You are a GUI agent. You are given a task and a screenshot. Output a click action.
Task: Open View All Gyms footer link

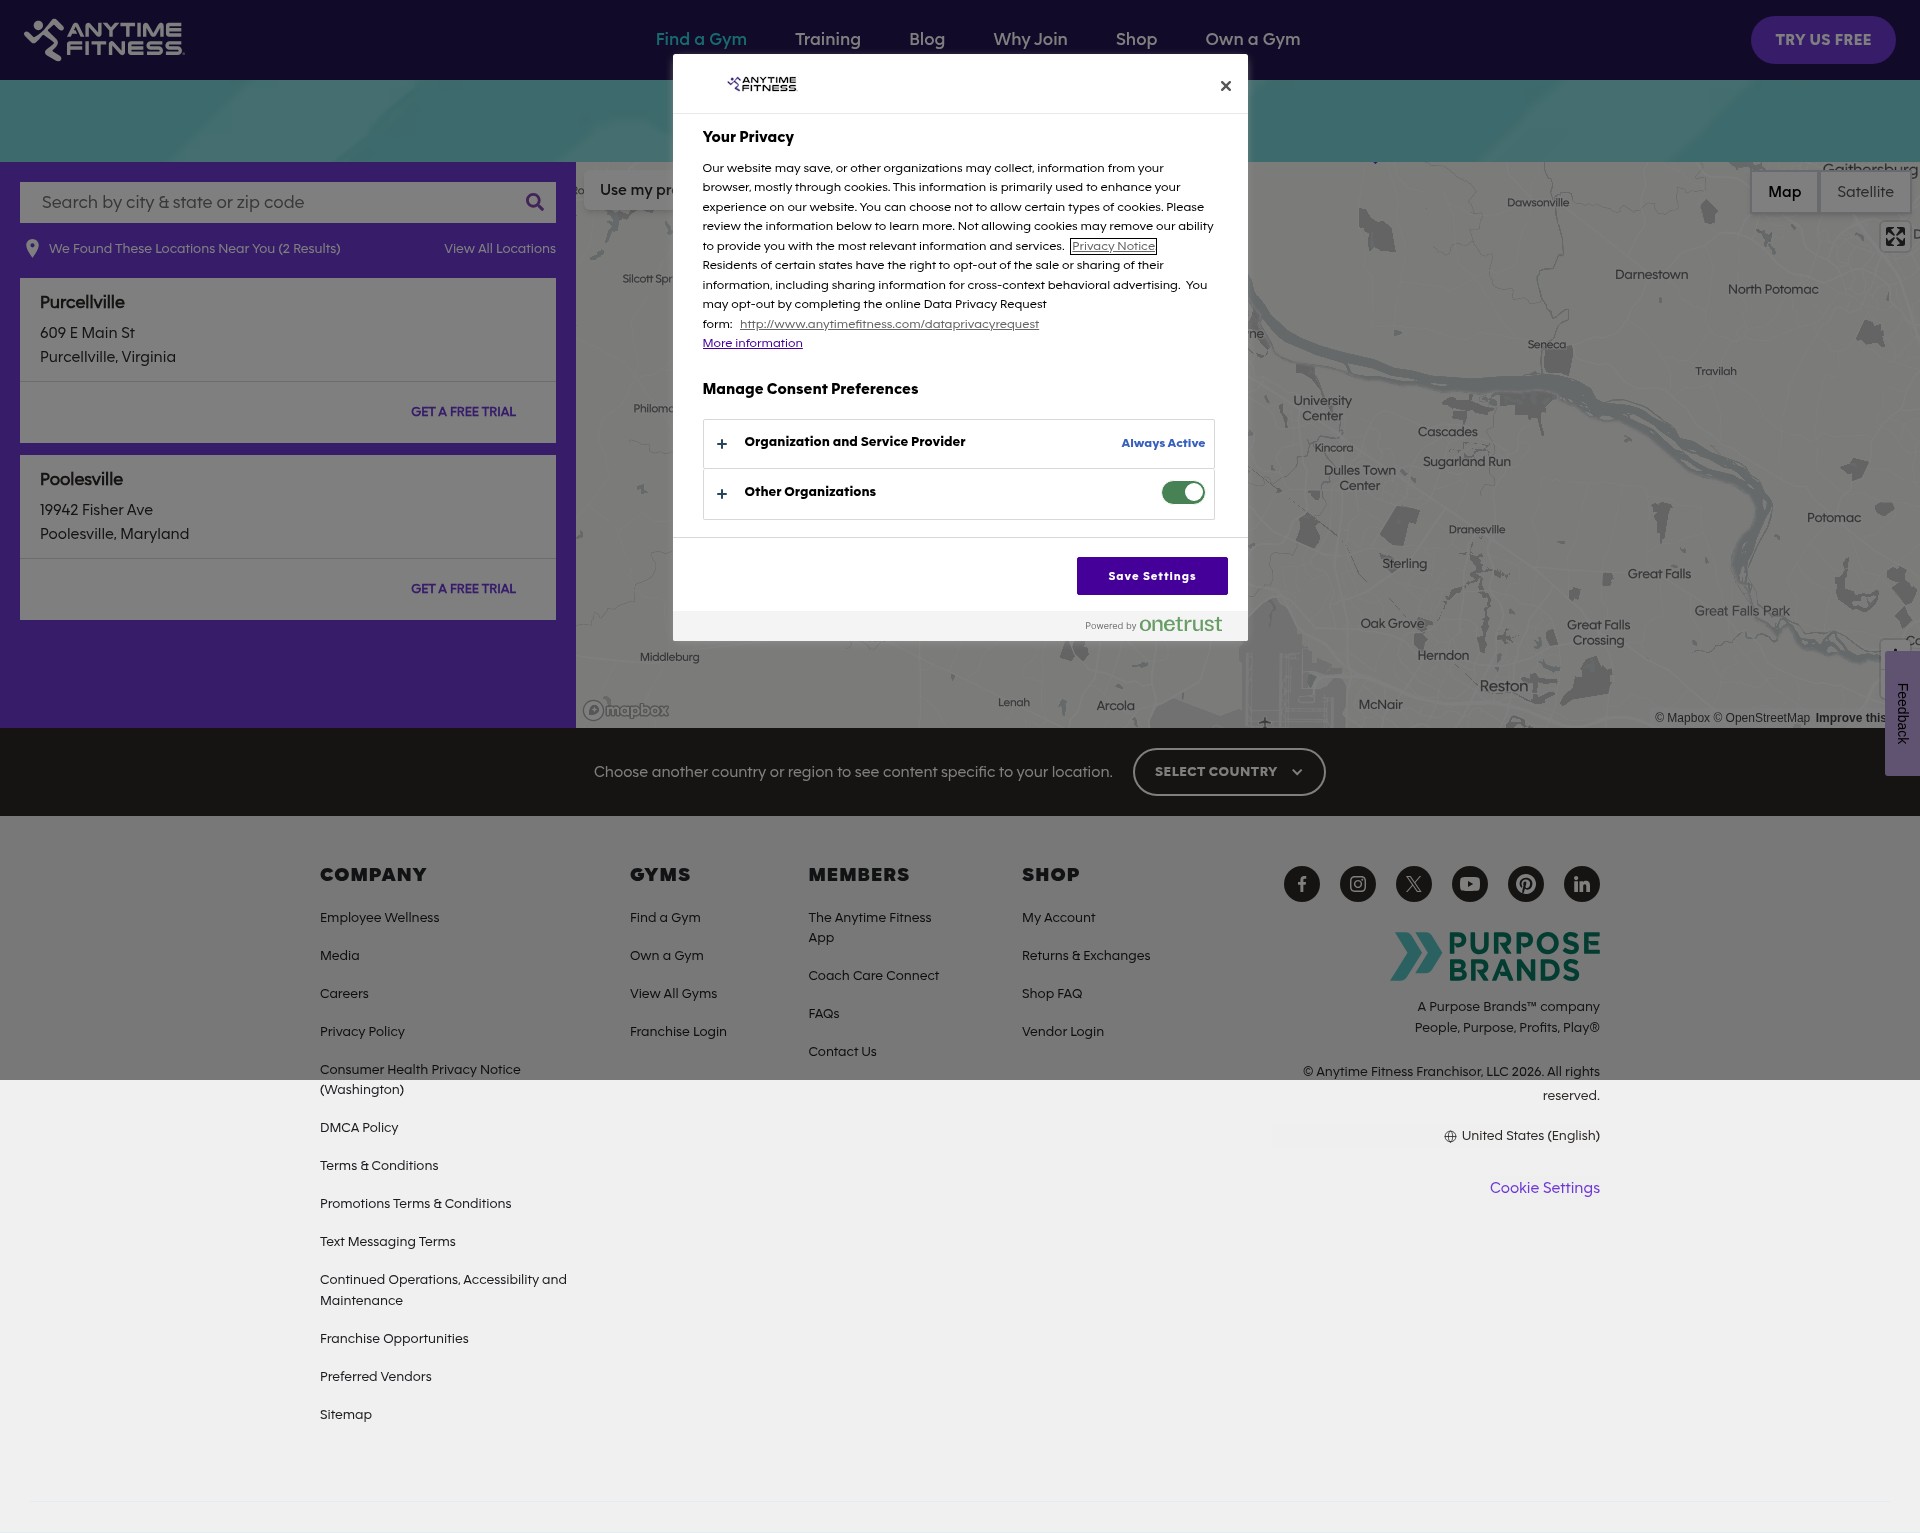point(673,994)
